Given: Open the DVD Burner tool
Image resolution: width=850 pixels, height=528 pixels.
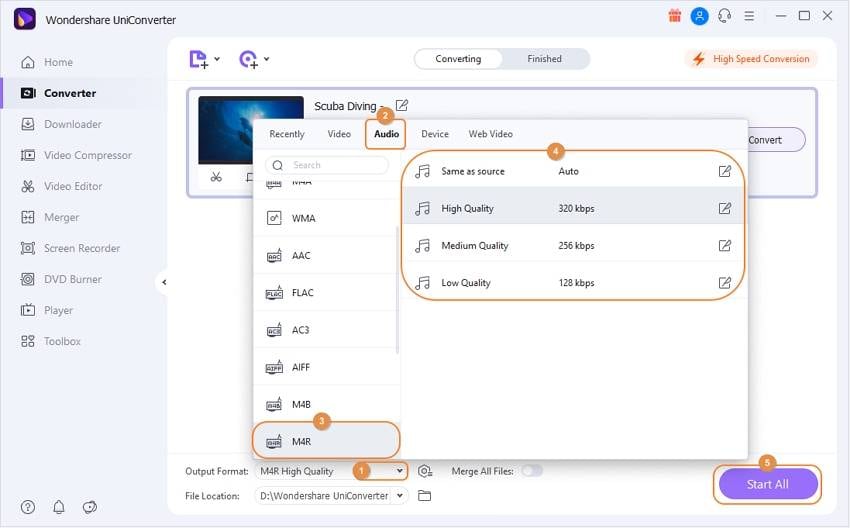Looking at the screenshot, I should pos(61,279).
